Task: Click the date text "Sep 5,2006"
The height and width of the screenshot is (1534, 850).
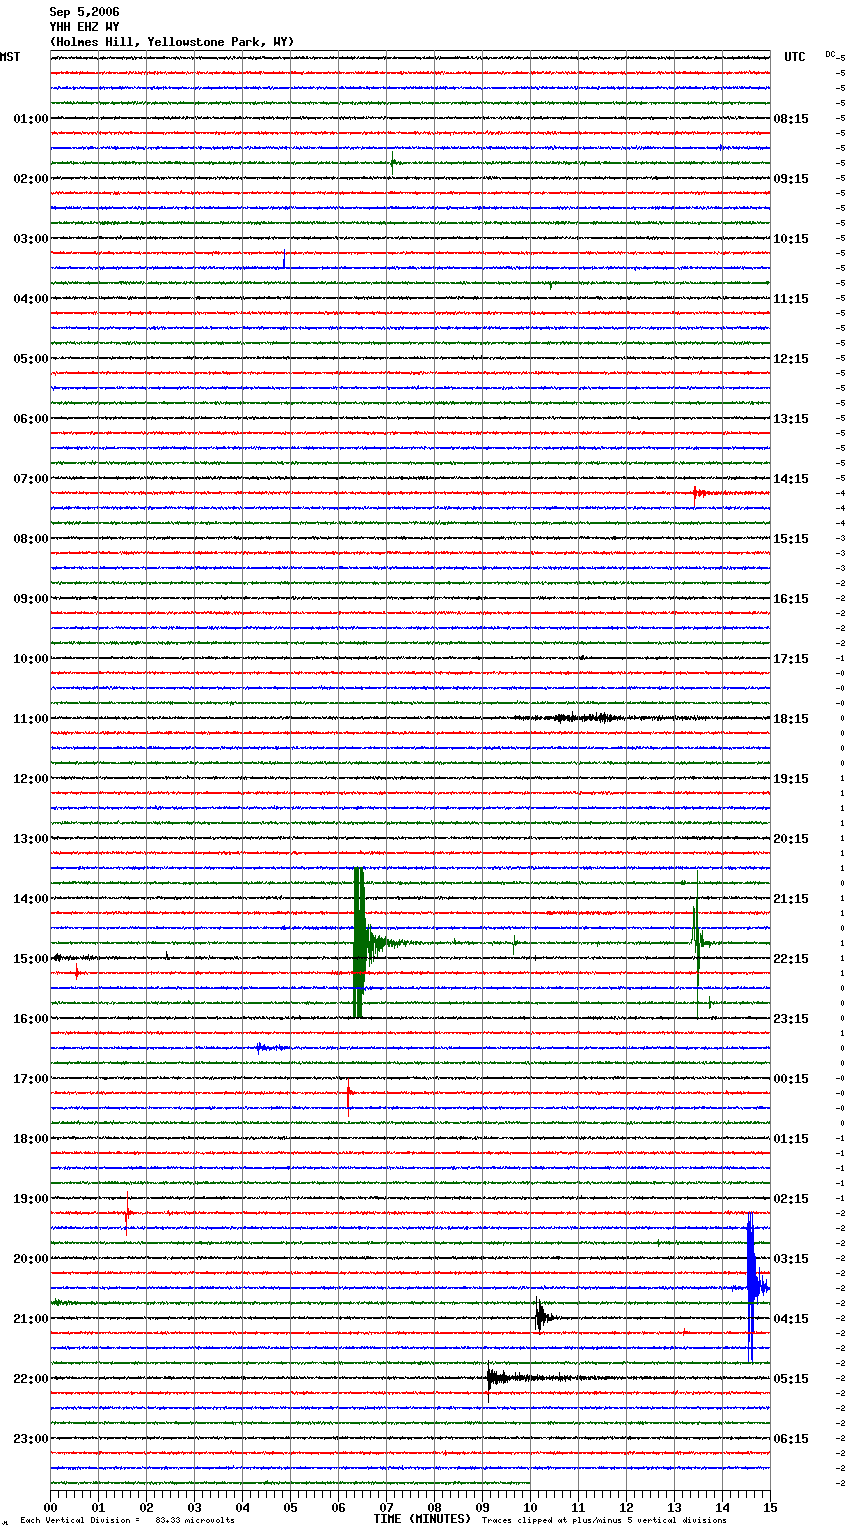Action: pyautogui.click(x=84, y=12)
